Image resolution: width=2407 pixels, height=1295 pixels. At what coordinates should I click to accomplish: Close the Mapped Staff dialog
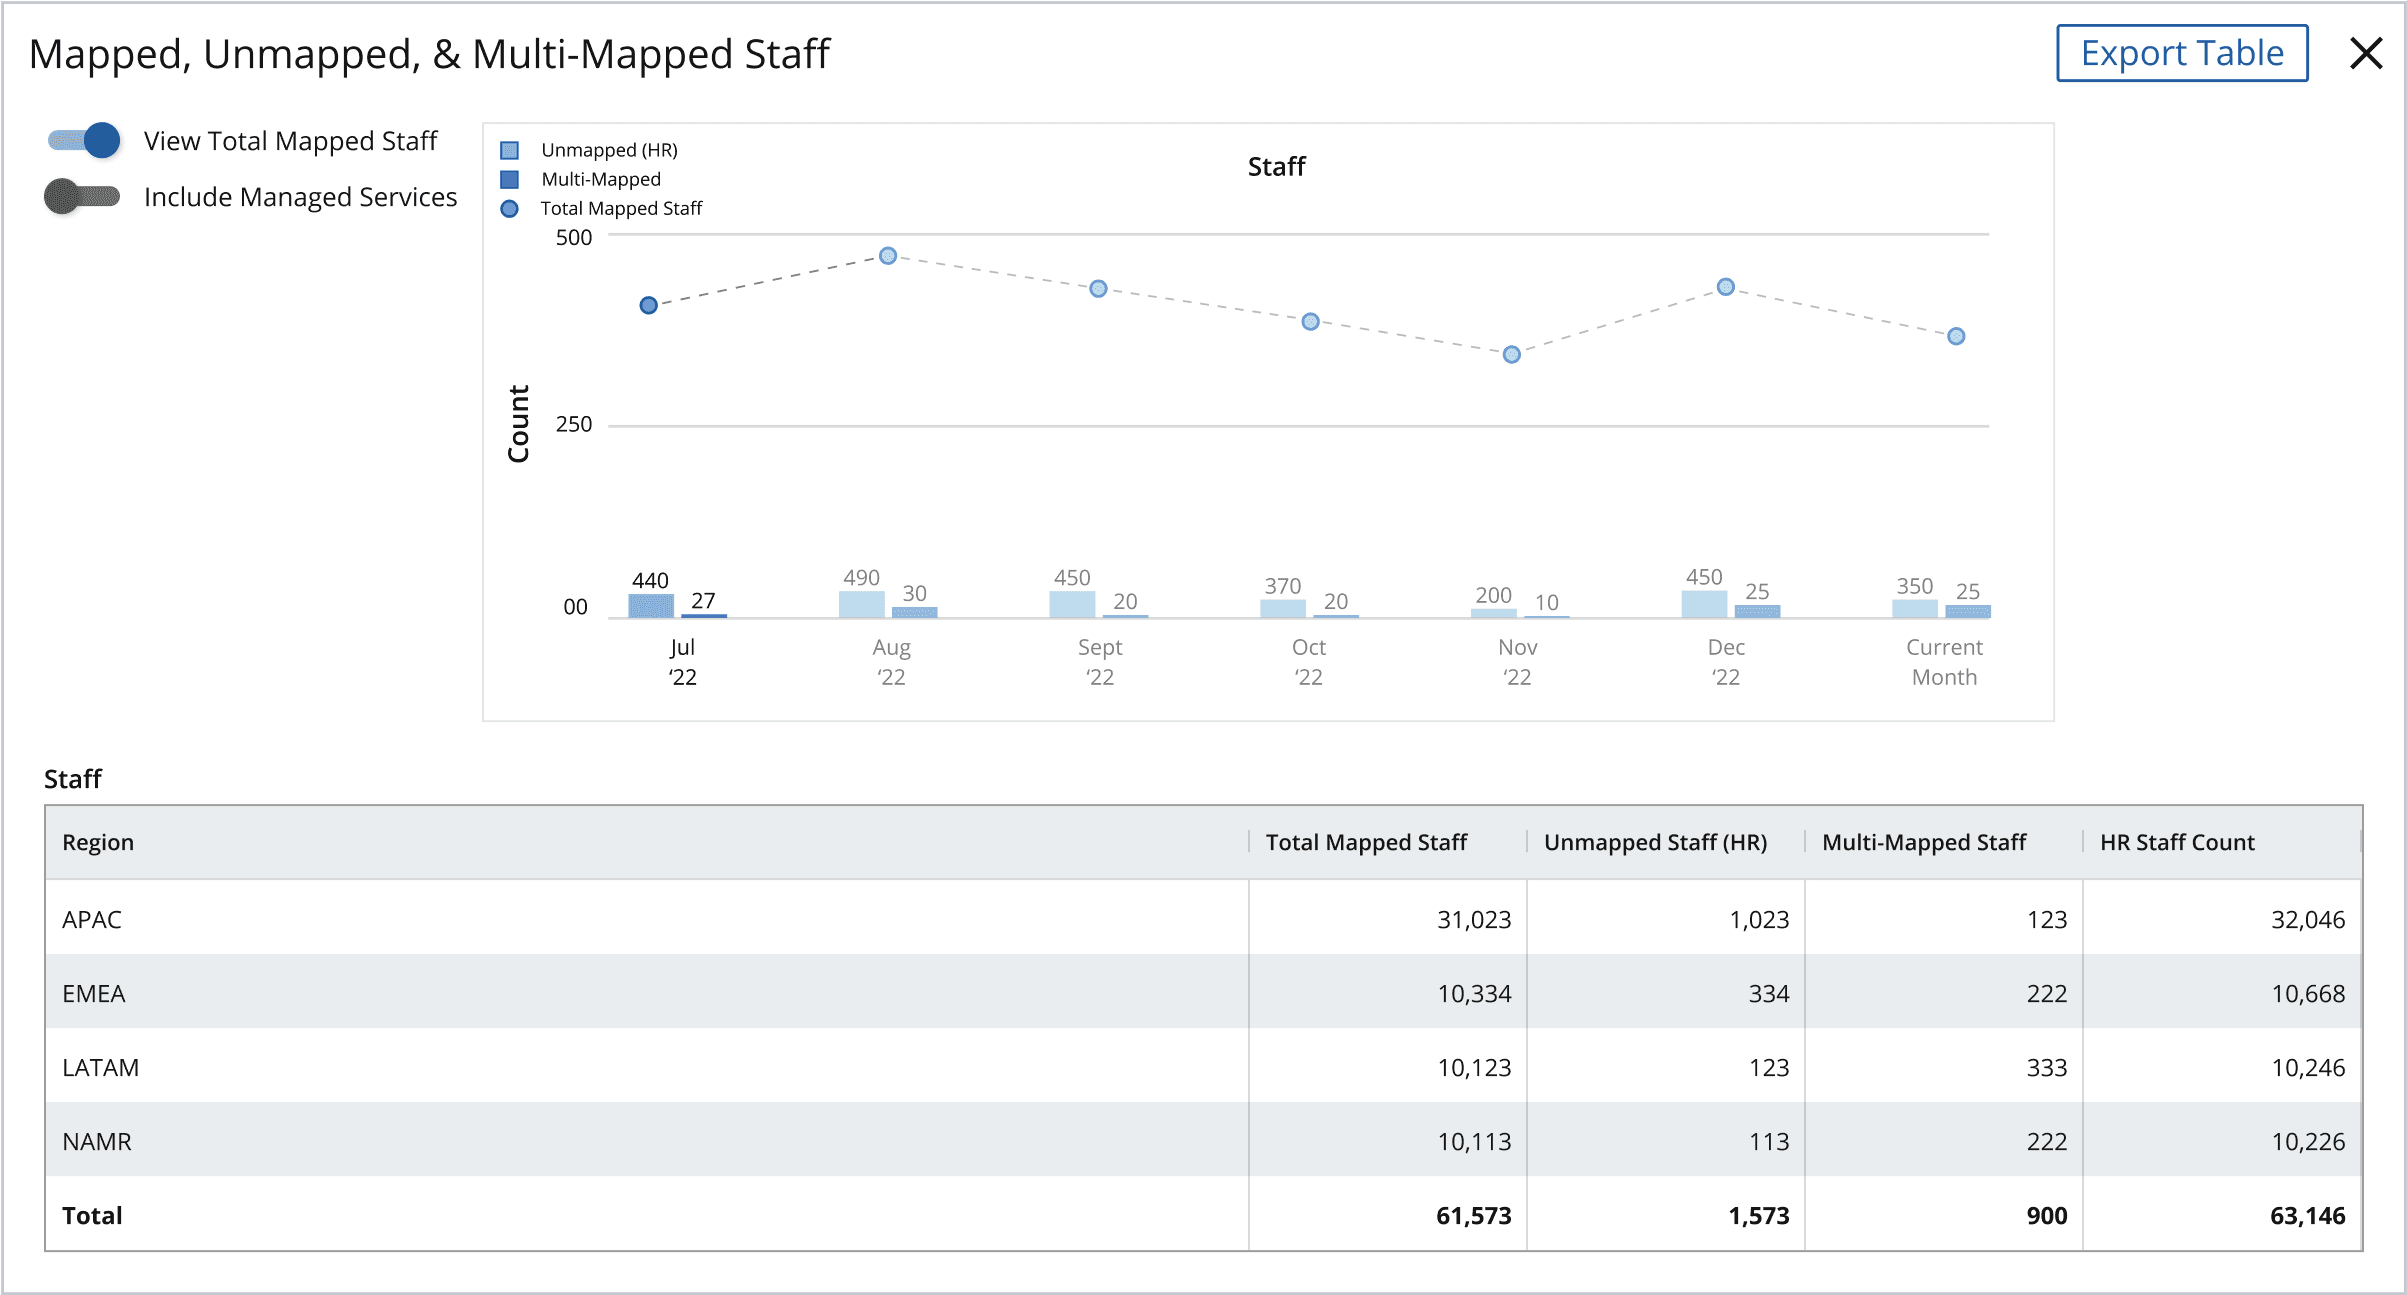coord(2365,53)
